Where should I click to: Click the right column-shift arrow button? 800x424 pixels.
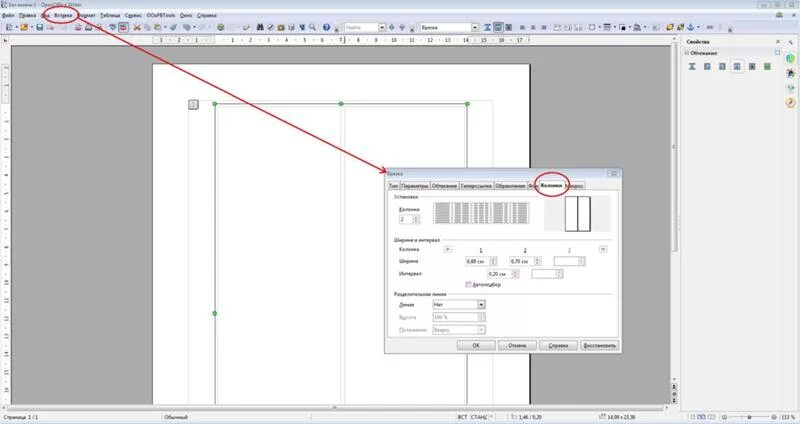click(x=603, y=250)
